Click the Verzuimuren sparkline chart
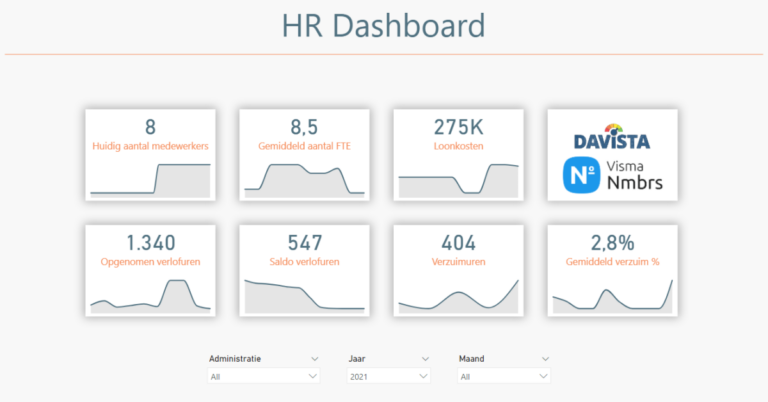This screenshot has width=768, height=402. 458,296
